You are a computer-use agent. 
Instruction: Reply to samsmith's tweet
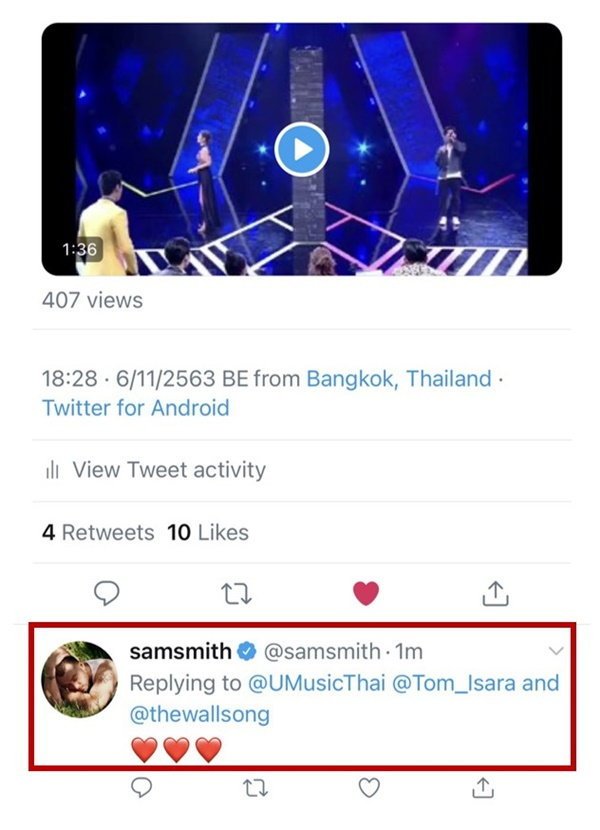[142, 789]
